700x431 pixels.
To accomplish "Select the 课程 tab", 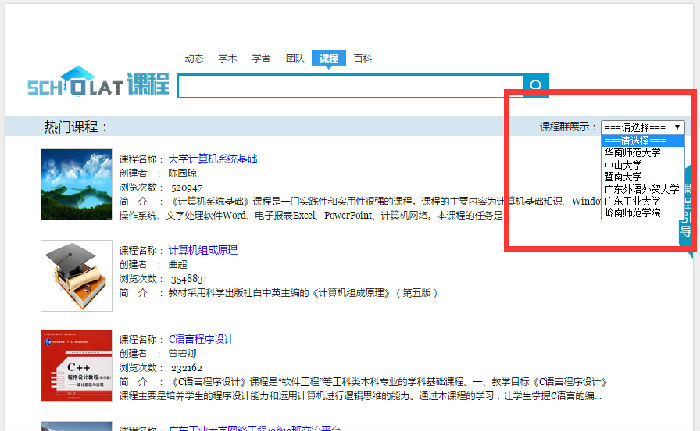I will (329, 58).
